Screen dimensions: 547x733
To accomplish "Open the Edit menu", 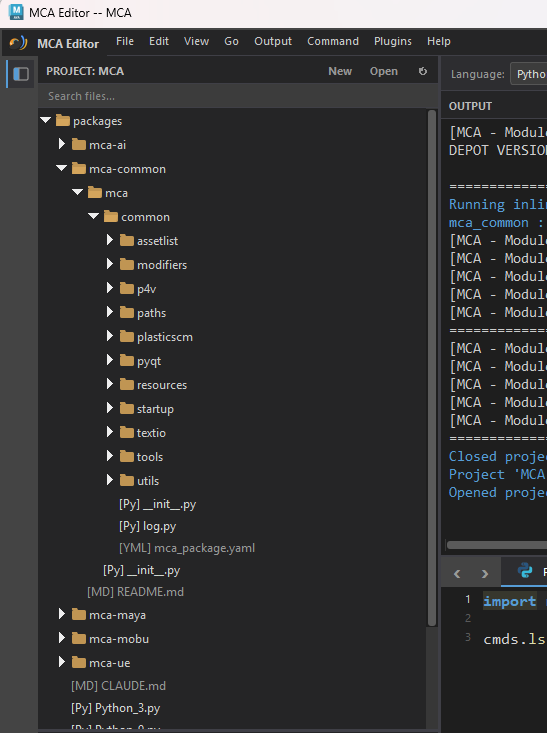I will pyautogui.click(x=159, y=42).
